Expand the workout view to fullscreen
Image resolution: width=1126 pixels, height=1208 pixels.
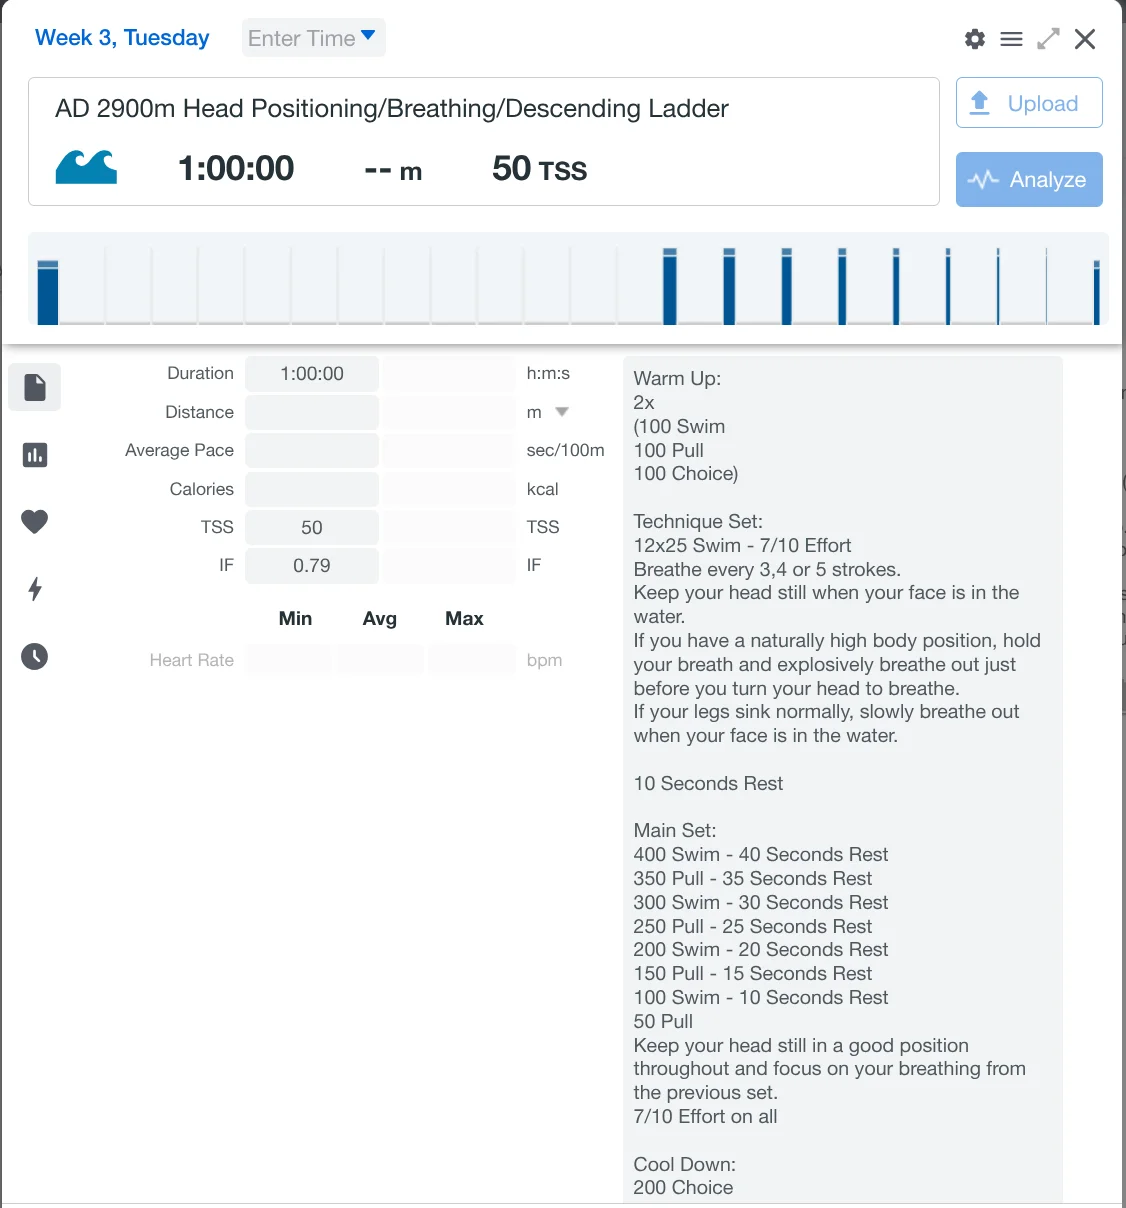(1048, 39)
